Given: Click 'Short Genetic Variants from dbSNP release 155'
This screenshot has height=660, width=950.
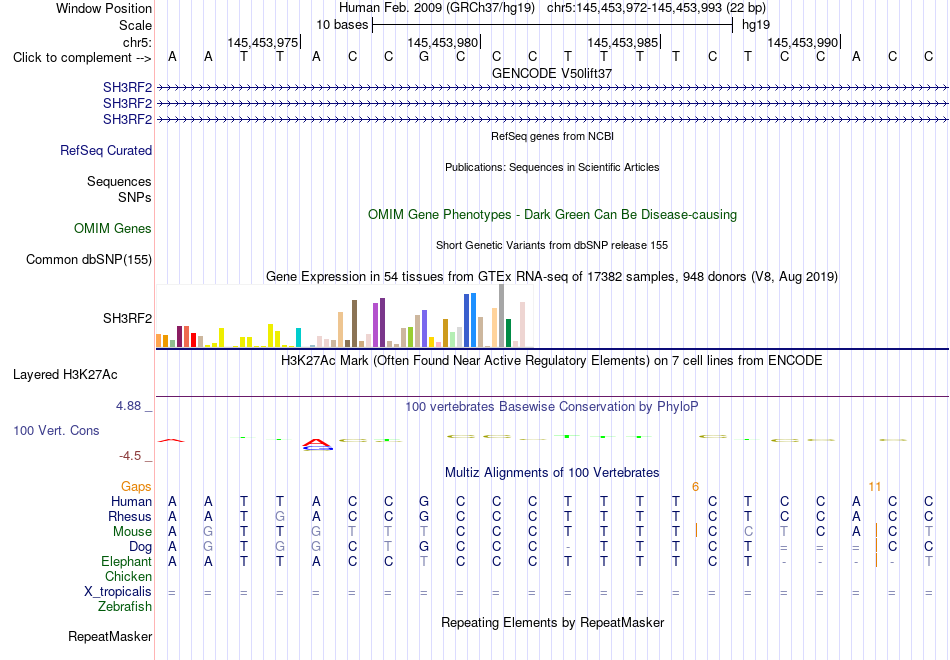Looking at the screenshot, I should click(552, 245).
